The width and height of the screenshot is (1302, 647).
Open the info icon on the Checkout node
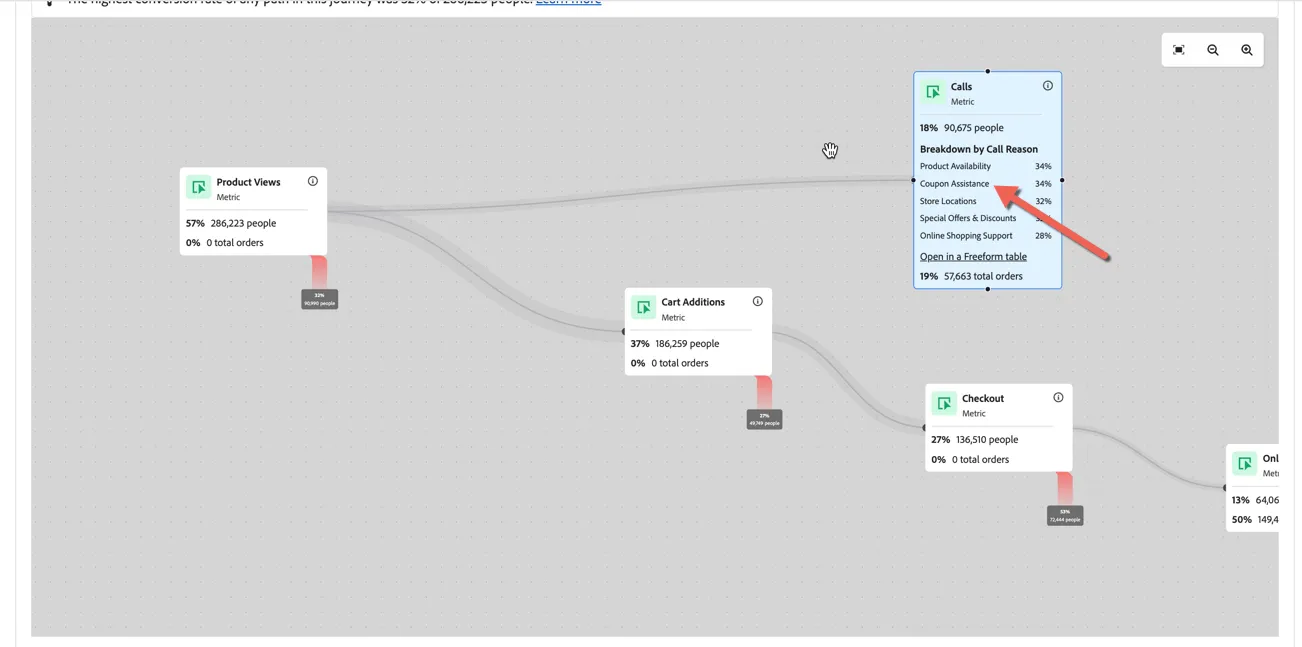[x=1058, y=397]
